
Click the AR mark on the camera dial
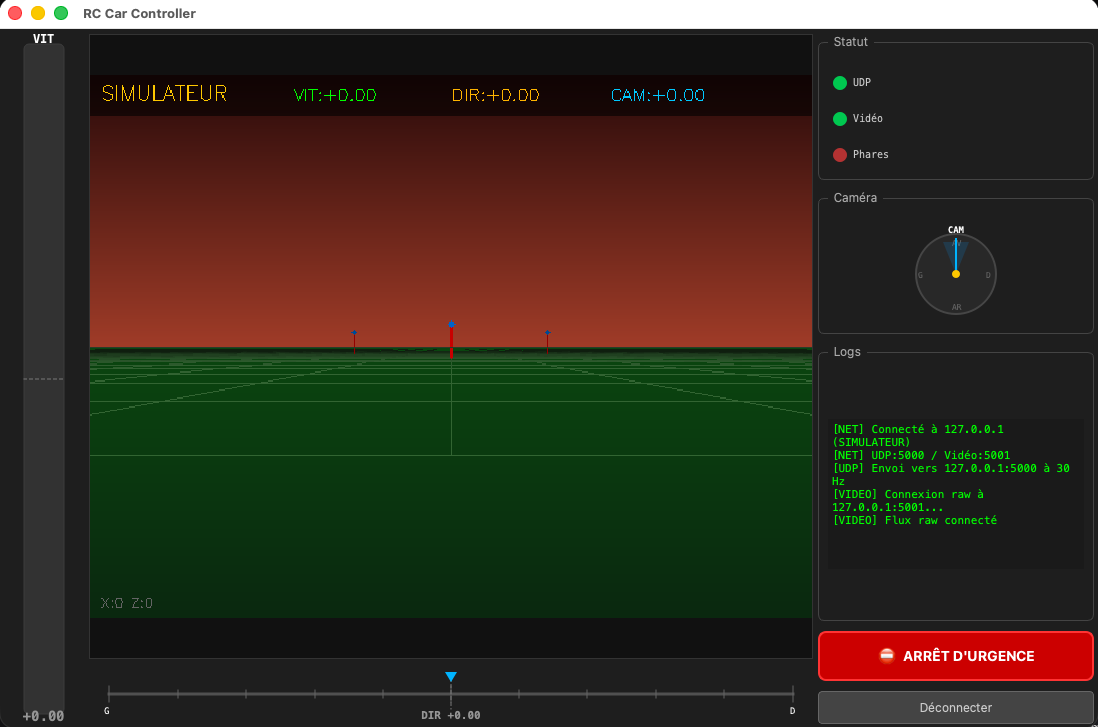956,307
